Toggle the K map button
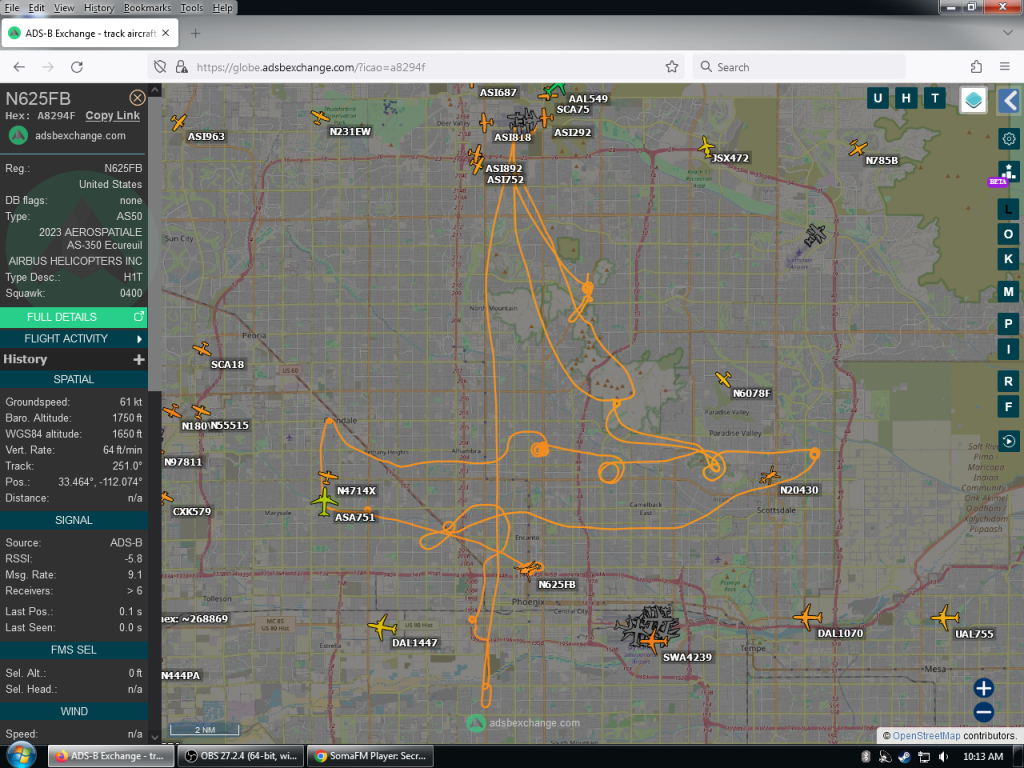The image size is (1024, 768). (x=1008, y=259)
